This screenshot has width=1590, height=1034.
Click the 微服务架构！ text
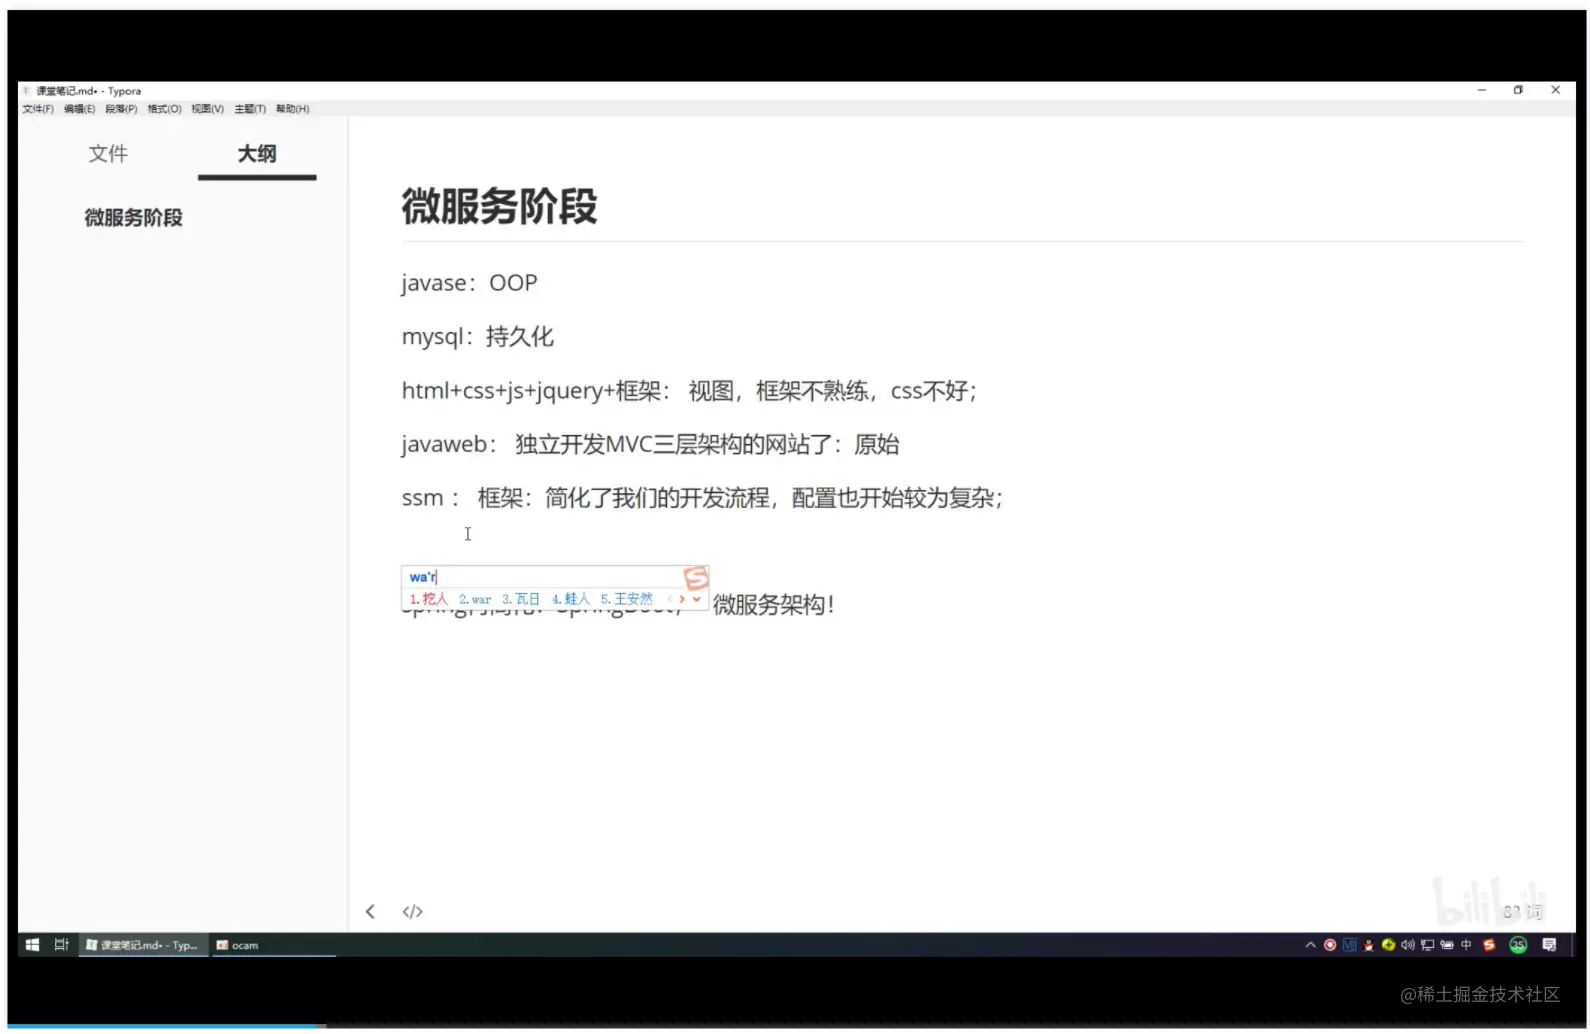point(773,605)
